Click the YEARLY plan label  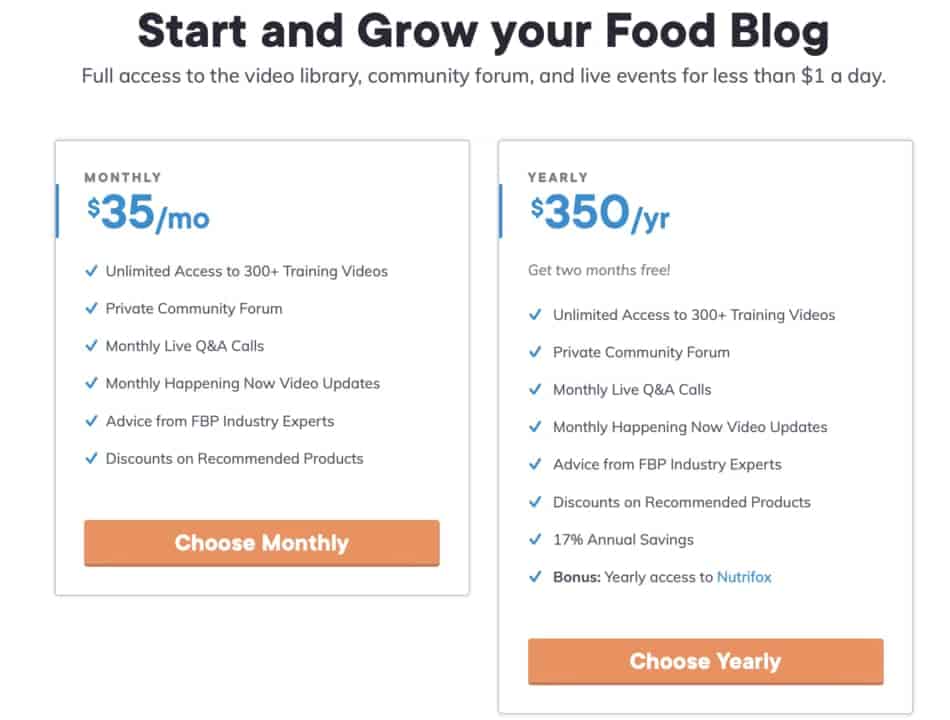[x=557, y=178]
